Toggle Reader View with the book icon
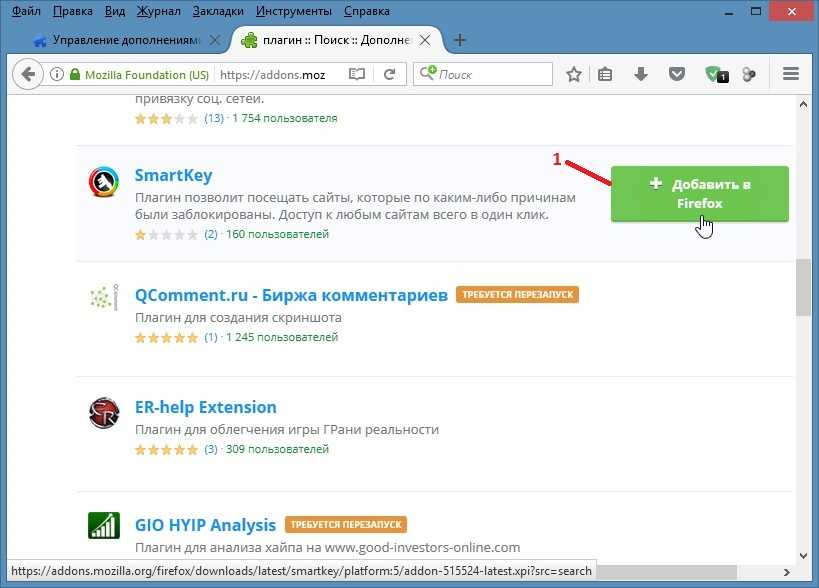 pos(357,74)
